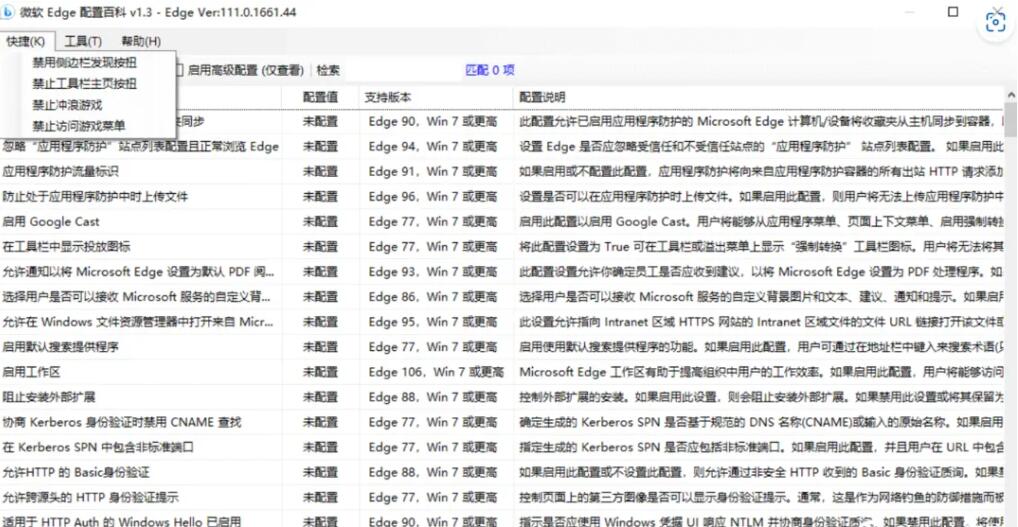Select the 启用默认搜索提供程序 row
Image resolution: width=1018 pixels, height=527 pixels.
pos(503,347)
